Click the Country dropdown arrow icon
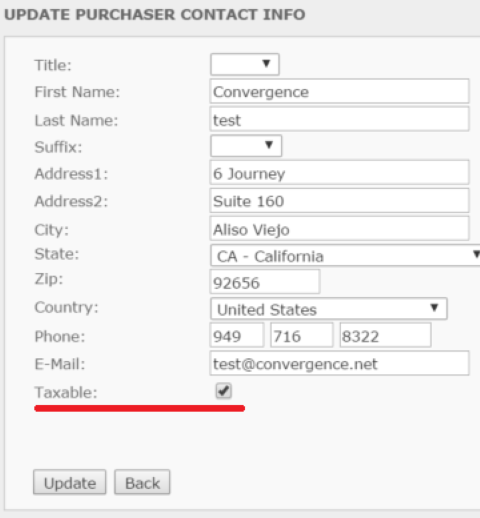 (434, 307)
